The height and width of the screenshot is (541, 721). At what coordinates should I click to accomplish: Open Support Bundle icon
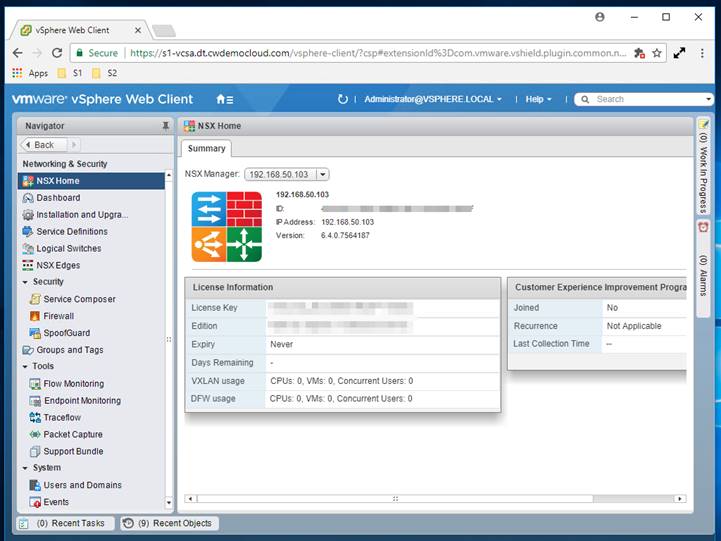coord(35,451)
